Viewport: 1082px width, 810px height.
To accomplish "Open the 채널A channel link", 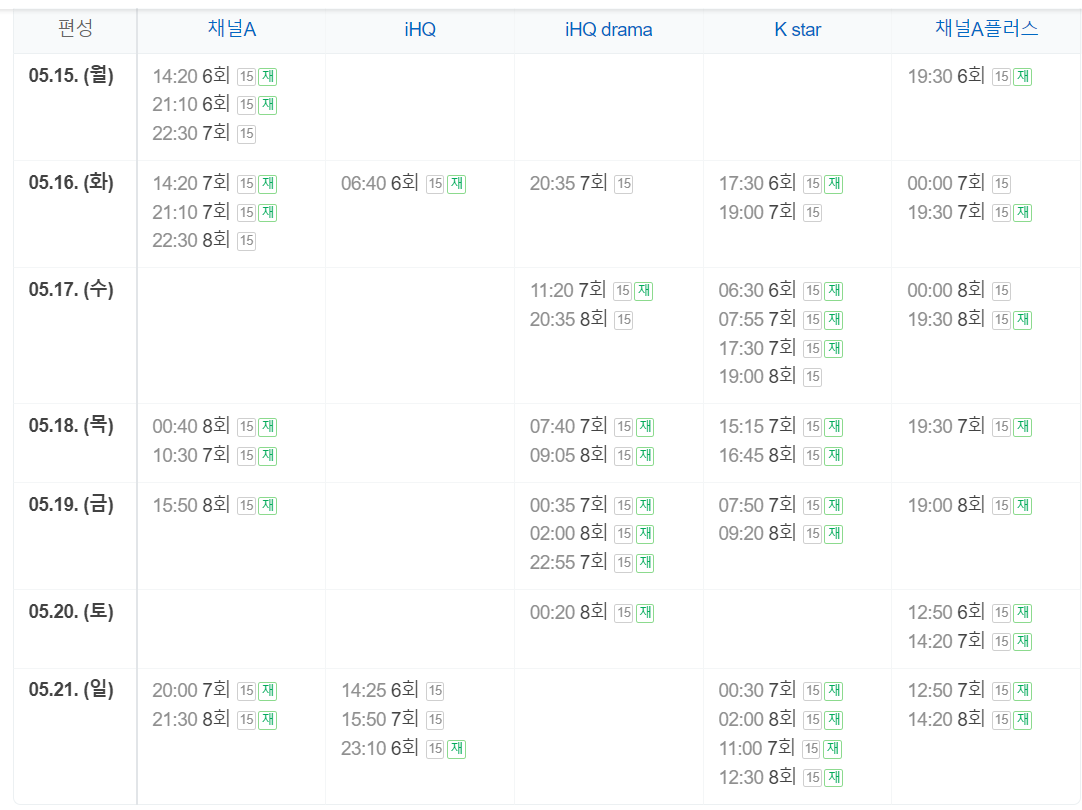I will click(x=232, y=29).
